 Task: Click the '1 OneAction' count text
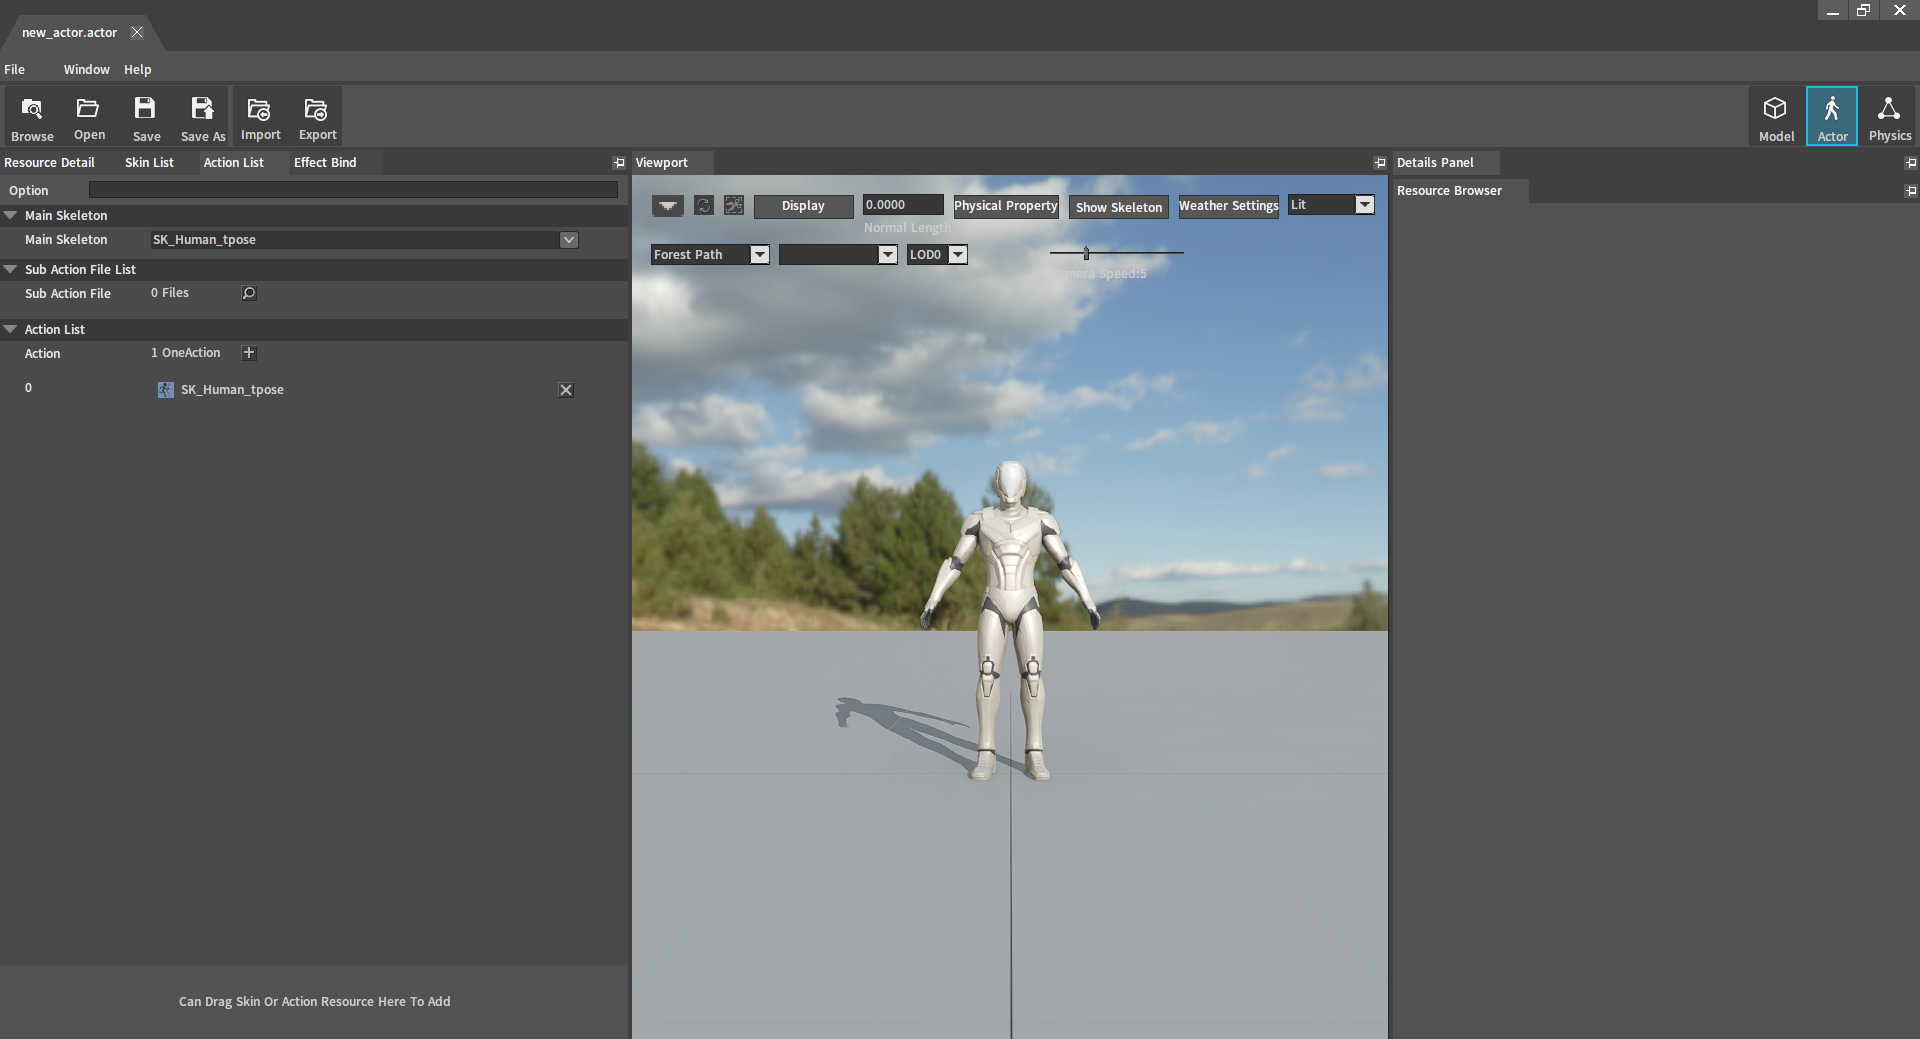click(186, 353)
